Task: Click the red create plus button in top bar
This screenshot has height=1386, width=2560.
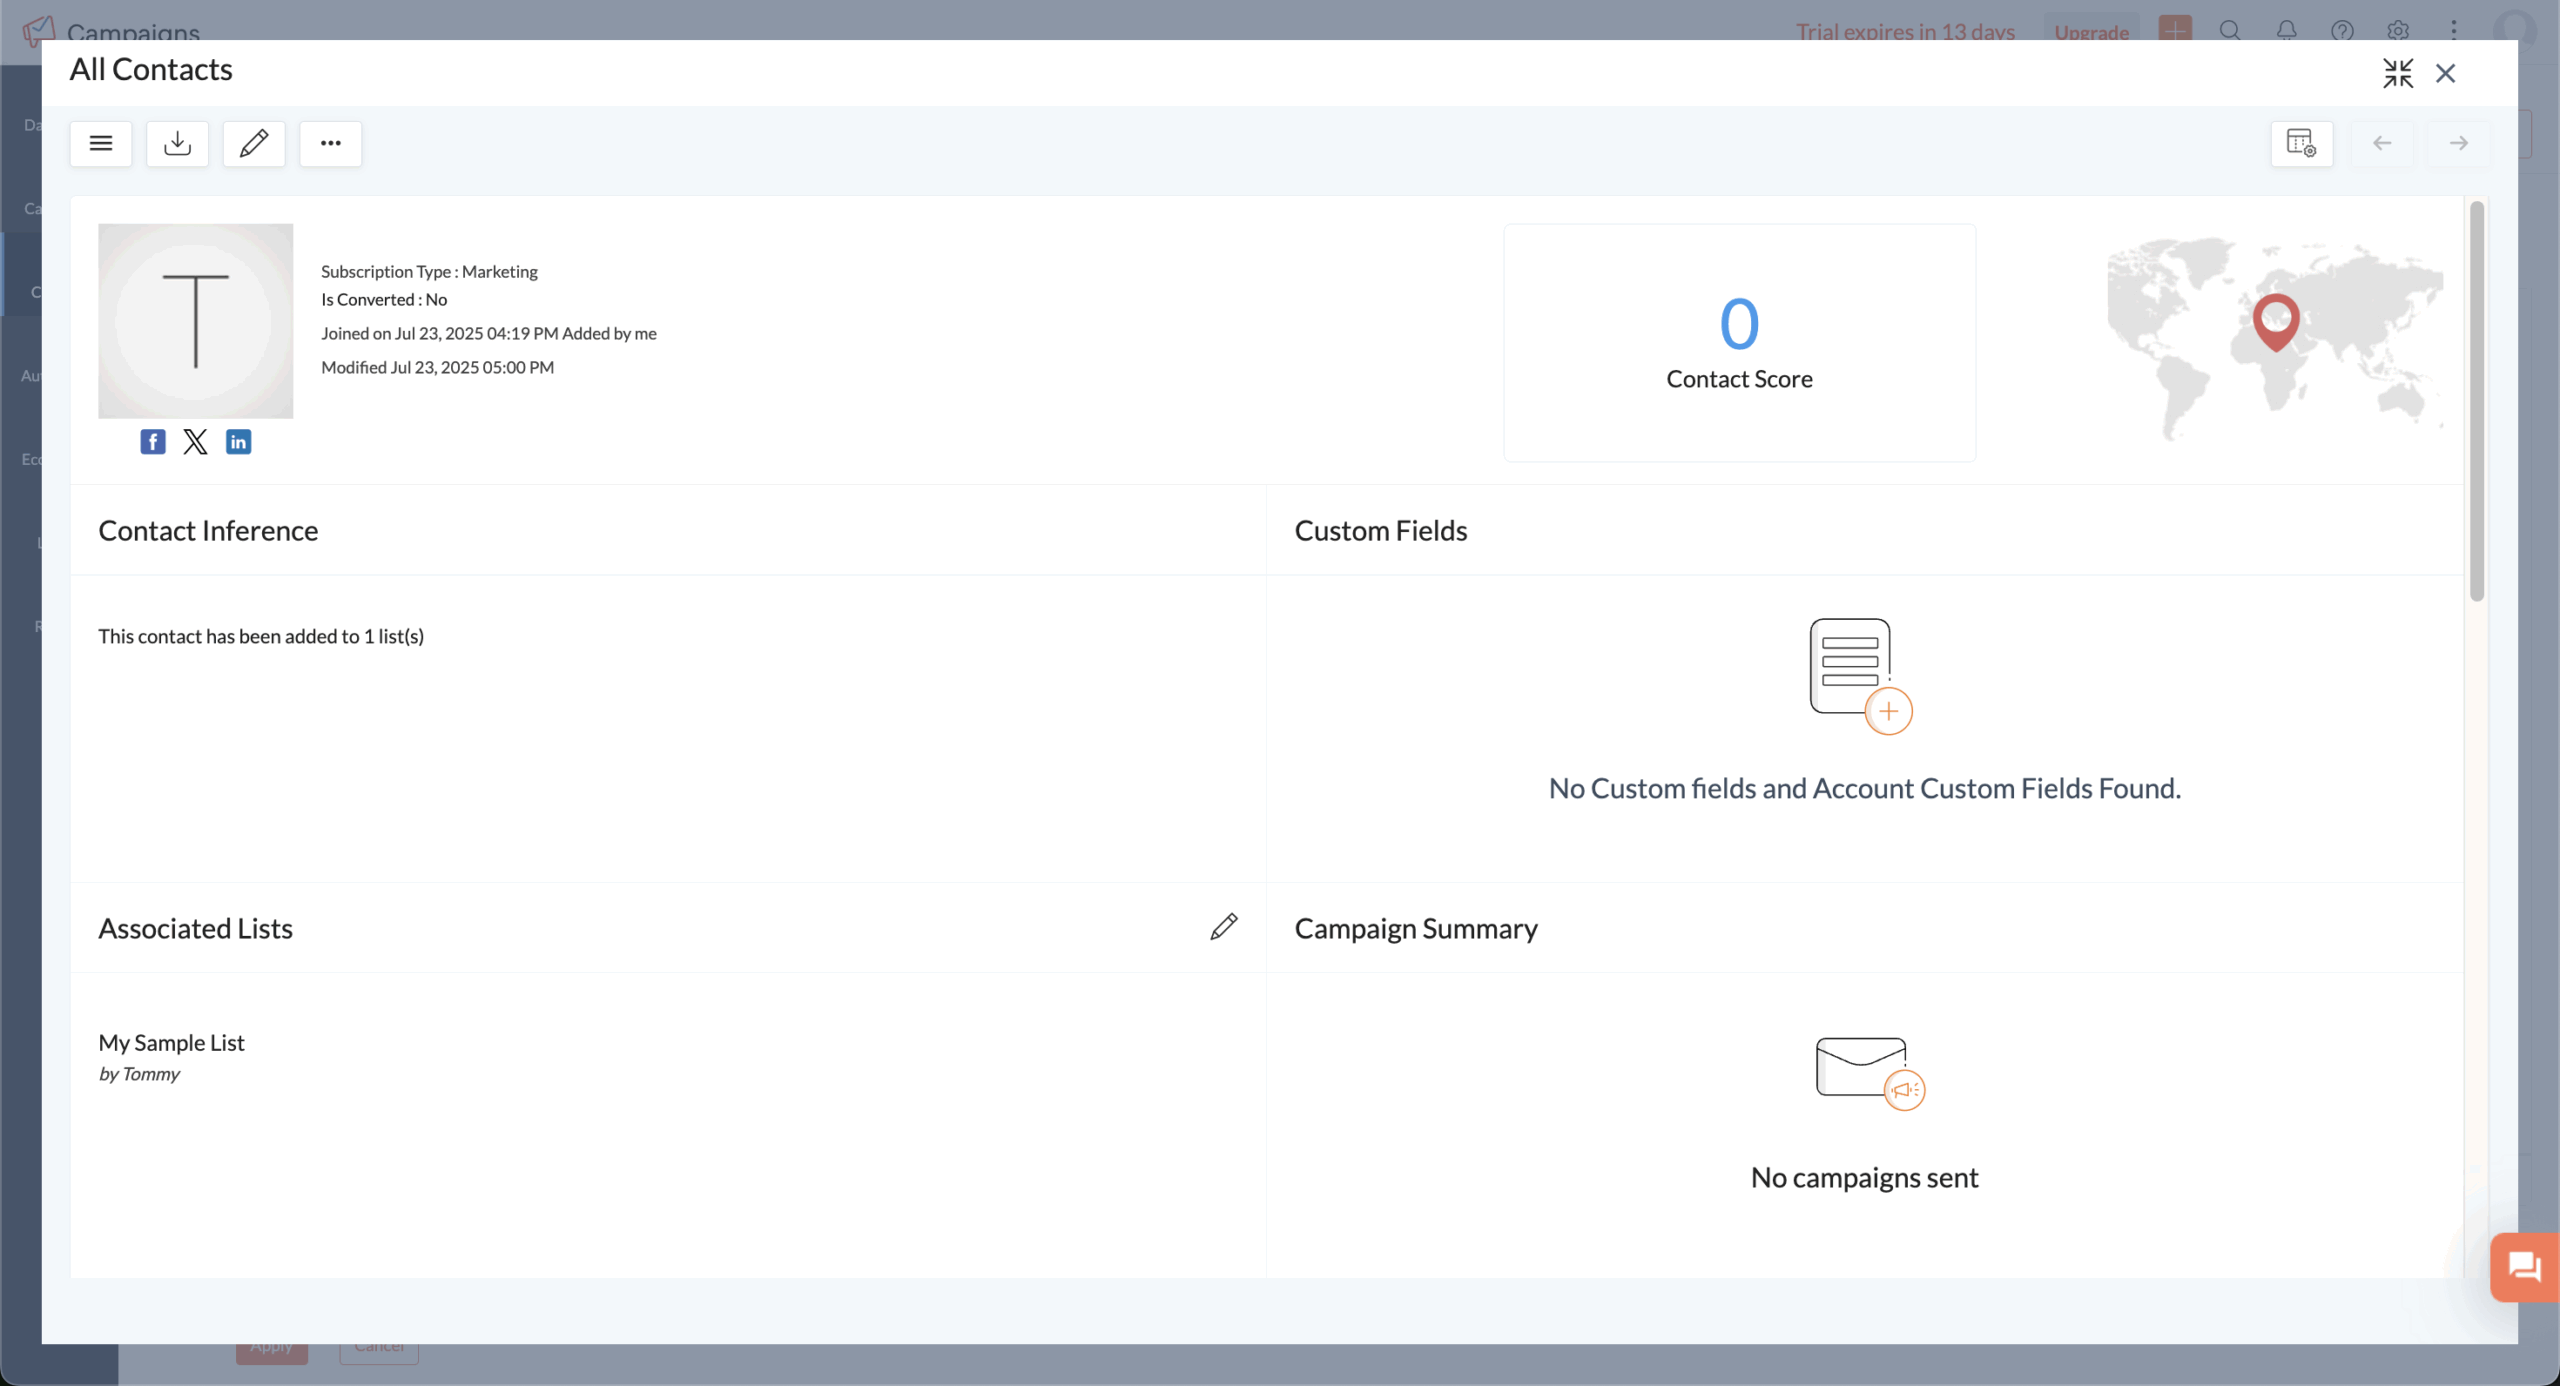Action: tap(2175, 28)
